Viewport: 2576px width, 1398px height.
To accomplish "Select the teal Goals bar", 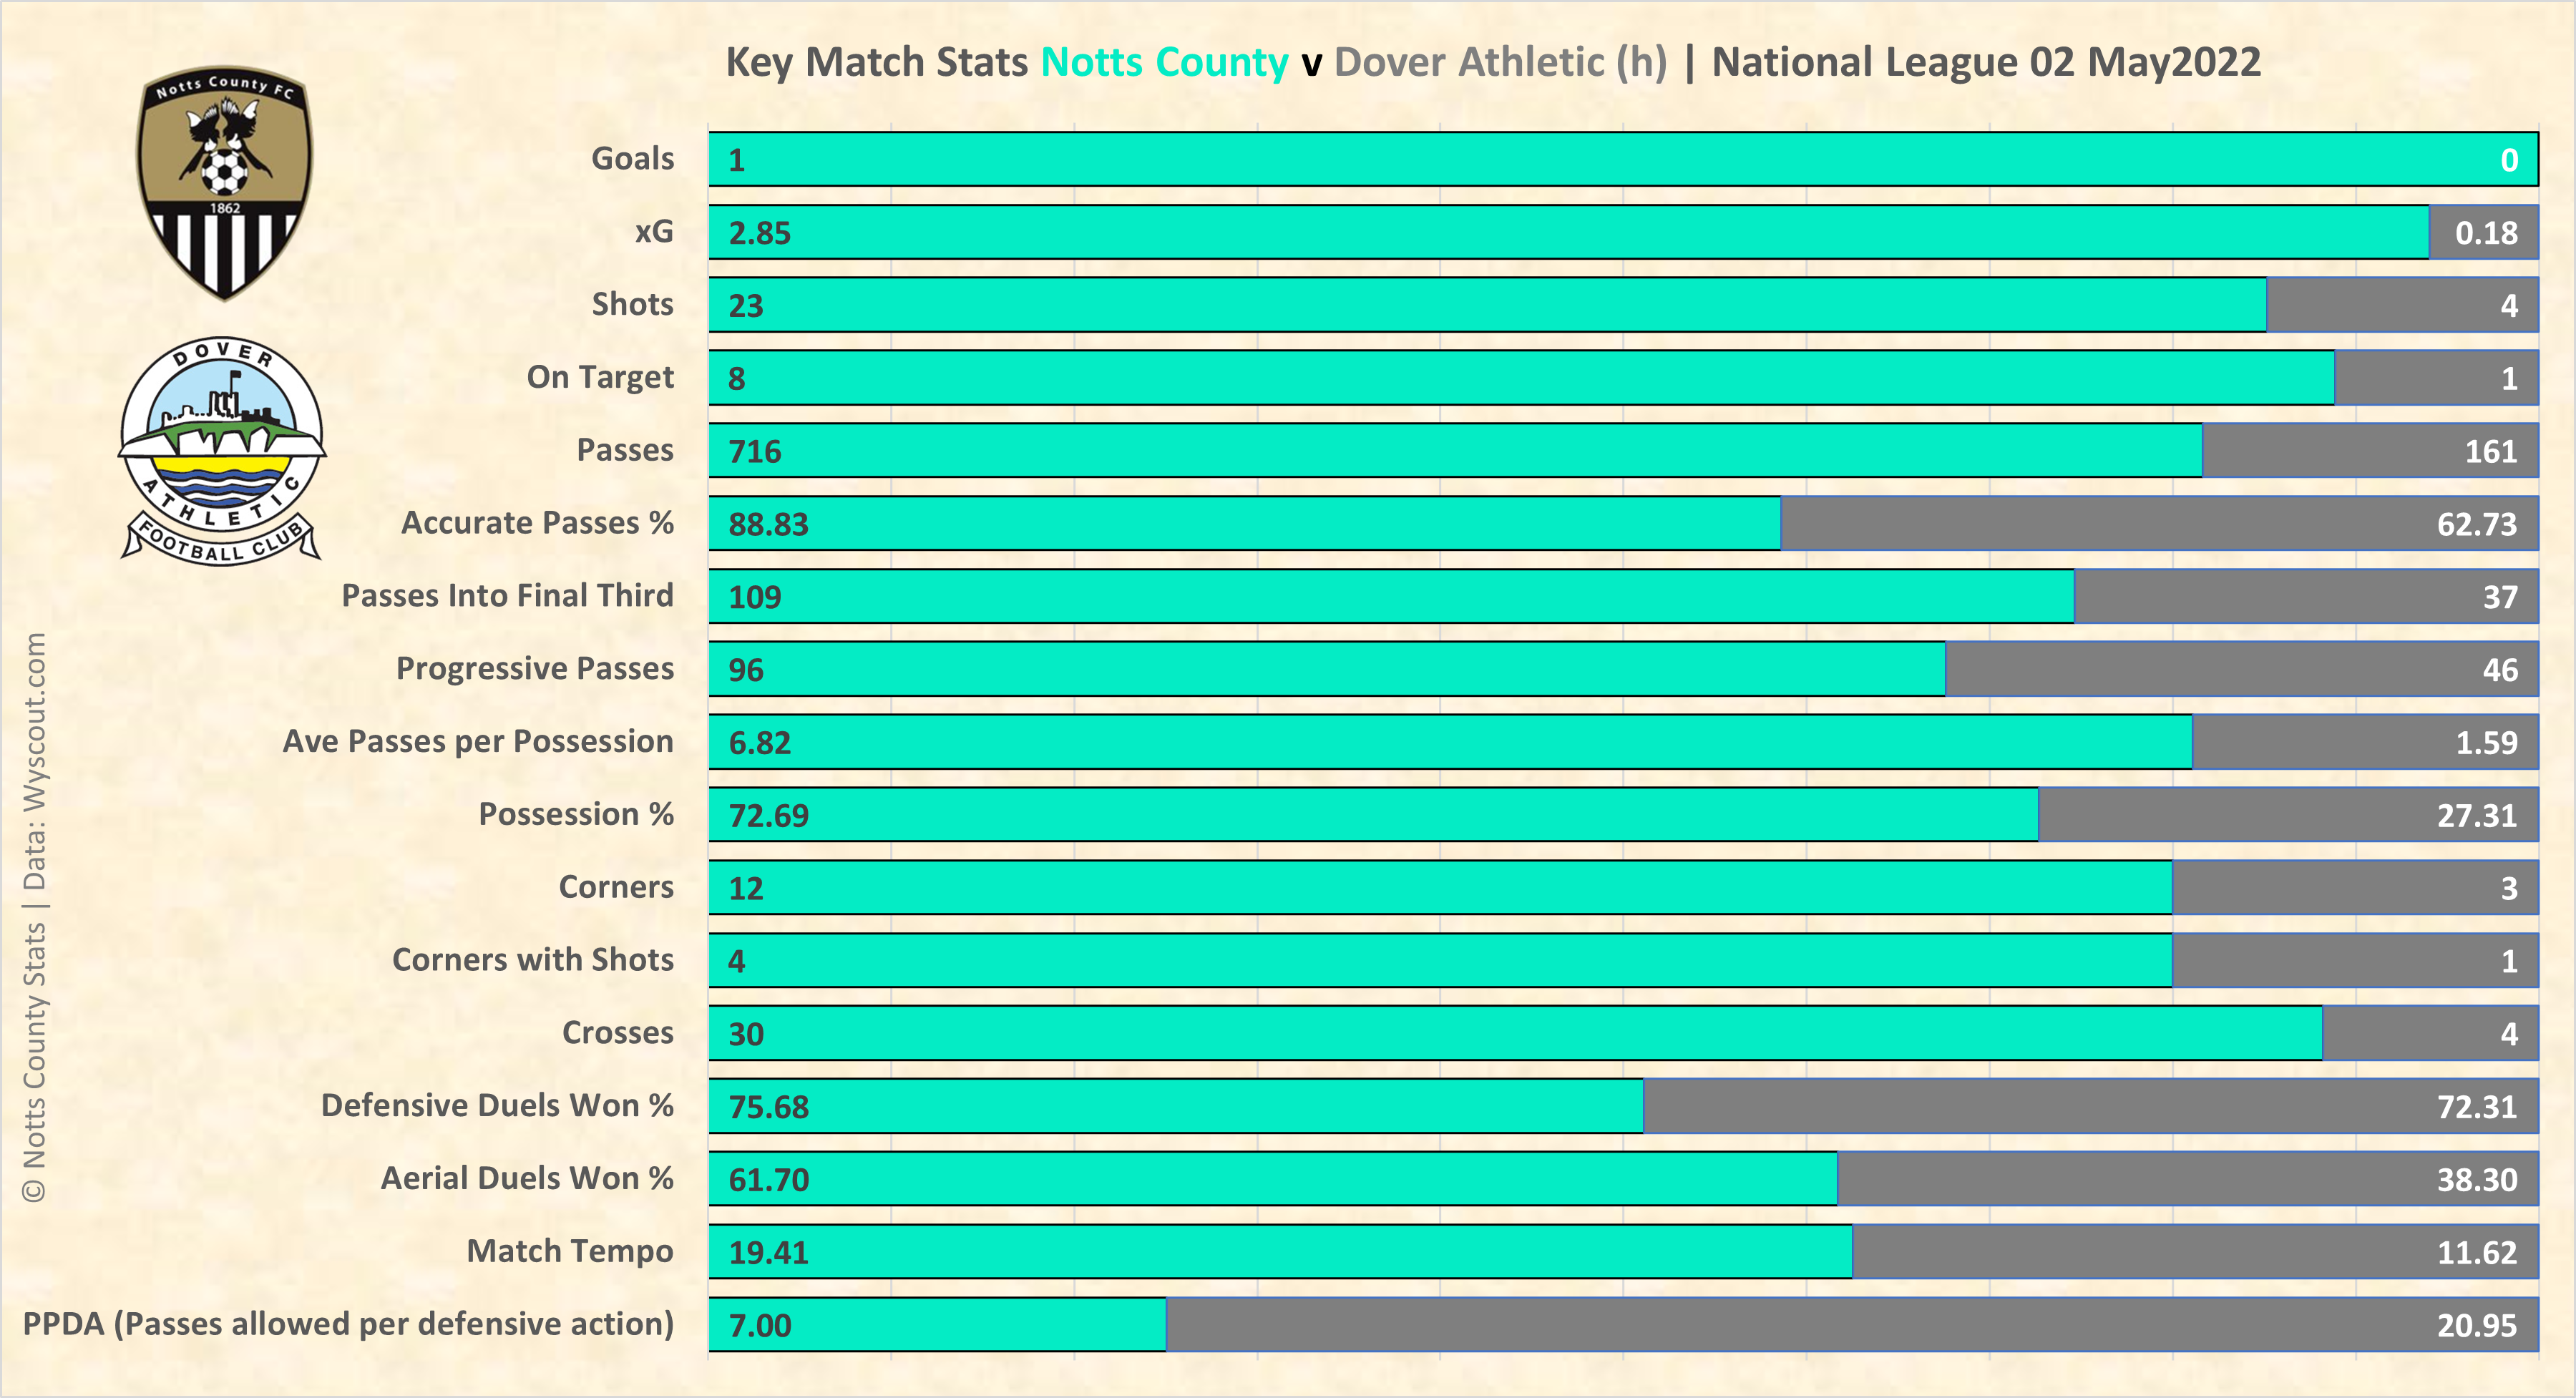I will click(x=1622, y=160).
